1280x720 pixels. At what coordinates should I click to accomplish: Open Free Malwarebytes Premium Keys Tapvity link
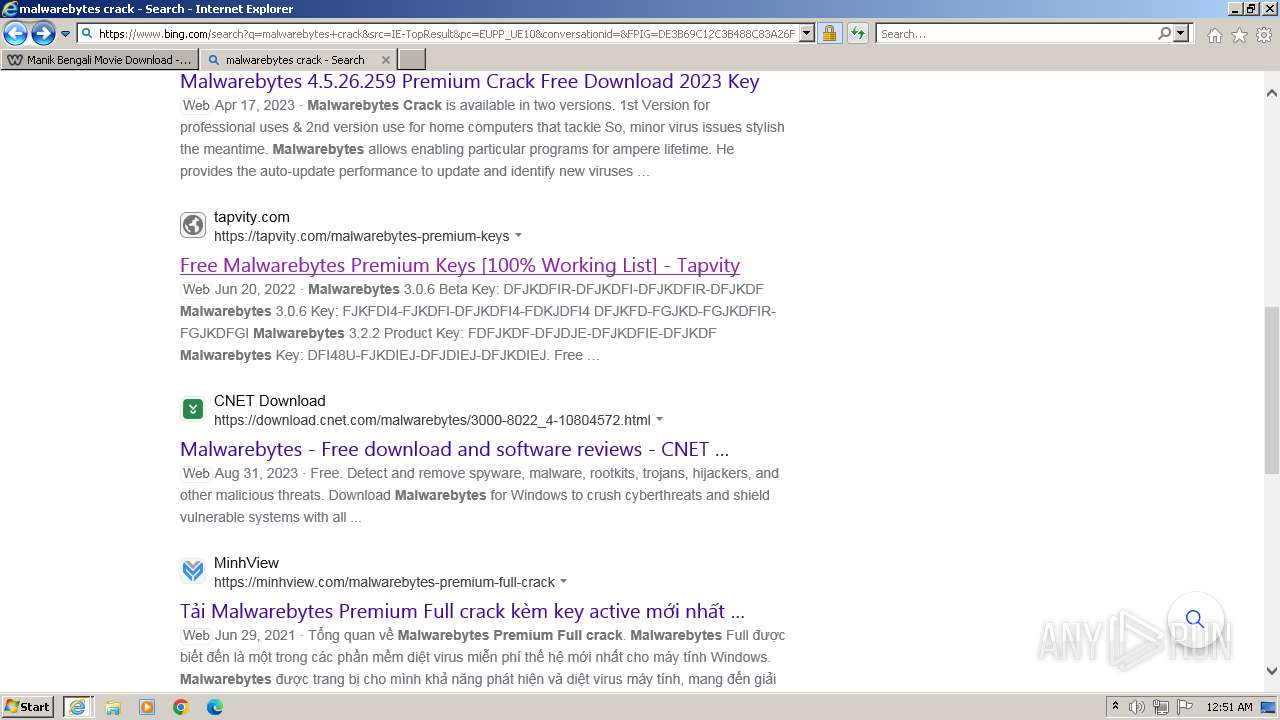coord(460,265)
